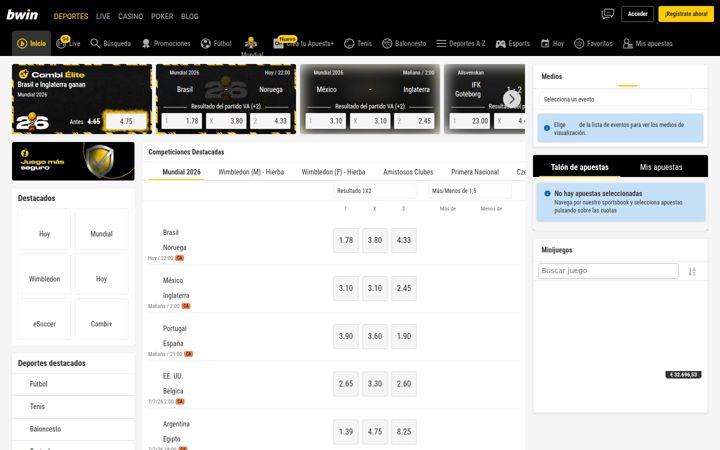Switch to Amistosos Clubes tab
Image resolution: width=720 pixels, height=450 pixels.
tap(408, 172)
